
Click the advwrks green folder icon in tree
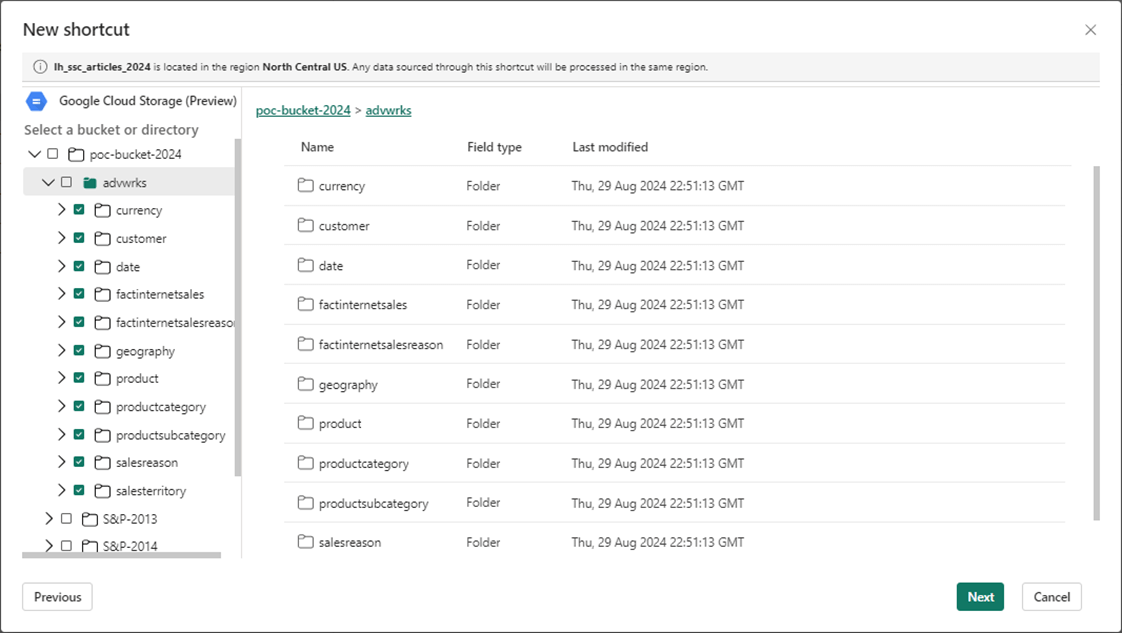(x=90, y=183)
